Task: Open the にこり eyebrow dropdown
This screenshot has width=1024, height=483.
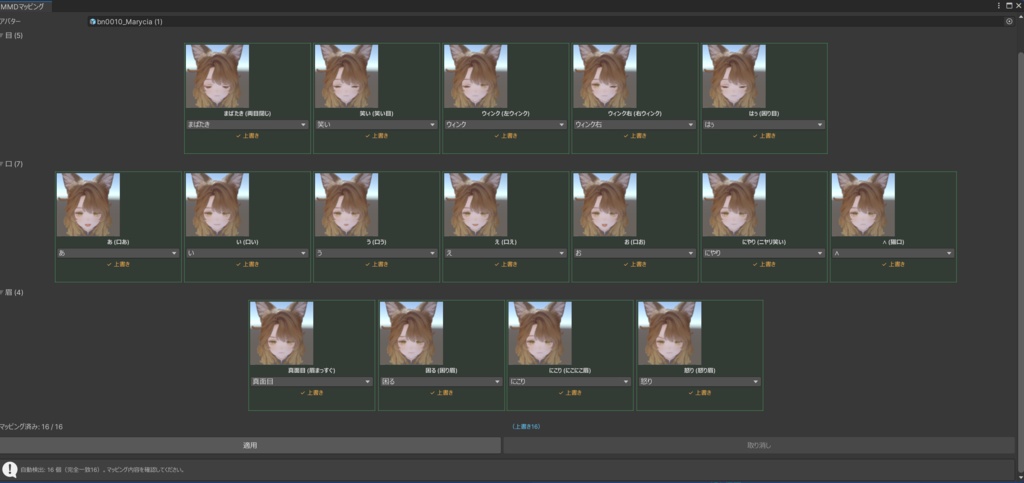Action: click(x=570, y=381)
